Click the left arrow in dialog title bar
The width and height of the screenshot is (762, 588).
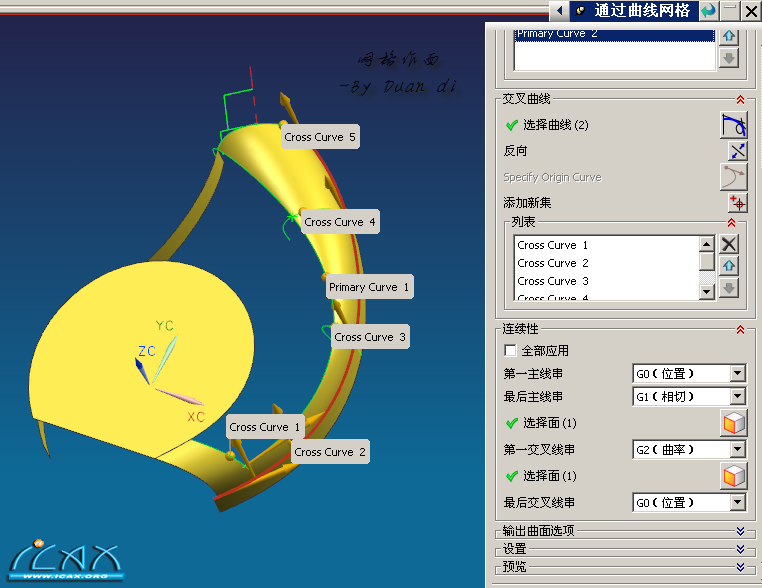[x=560, y=10]
